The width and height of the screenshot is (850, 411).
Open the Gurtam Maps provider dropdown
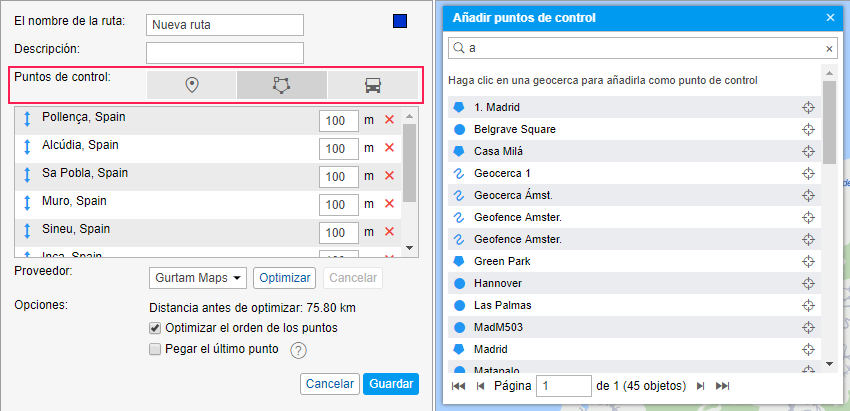click(198, 278)
